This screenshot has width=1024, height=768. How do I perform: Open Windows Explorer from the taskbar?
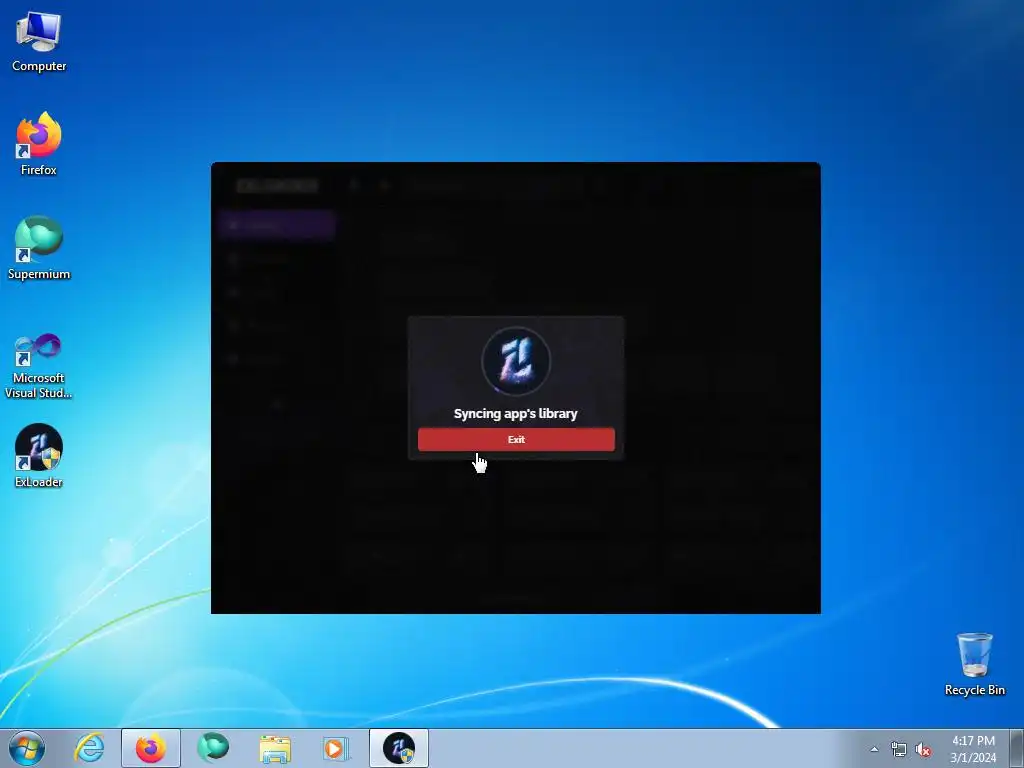pos(275,748)
